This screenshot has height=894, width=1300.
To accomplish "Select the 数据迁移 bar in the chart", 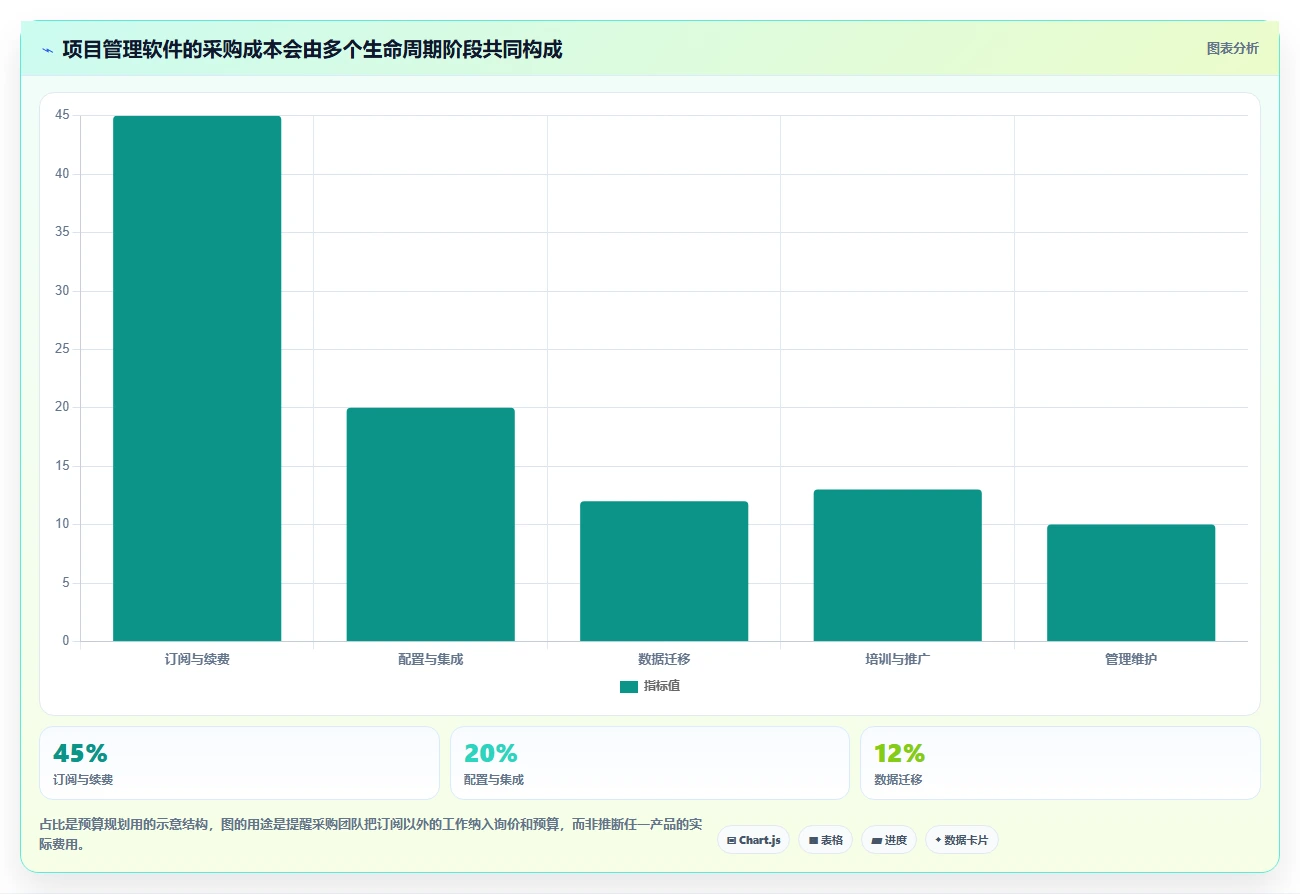I will click(x=664, y=571).
